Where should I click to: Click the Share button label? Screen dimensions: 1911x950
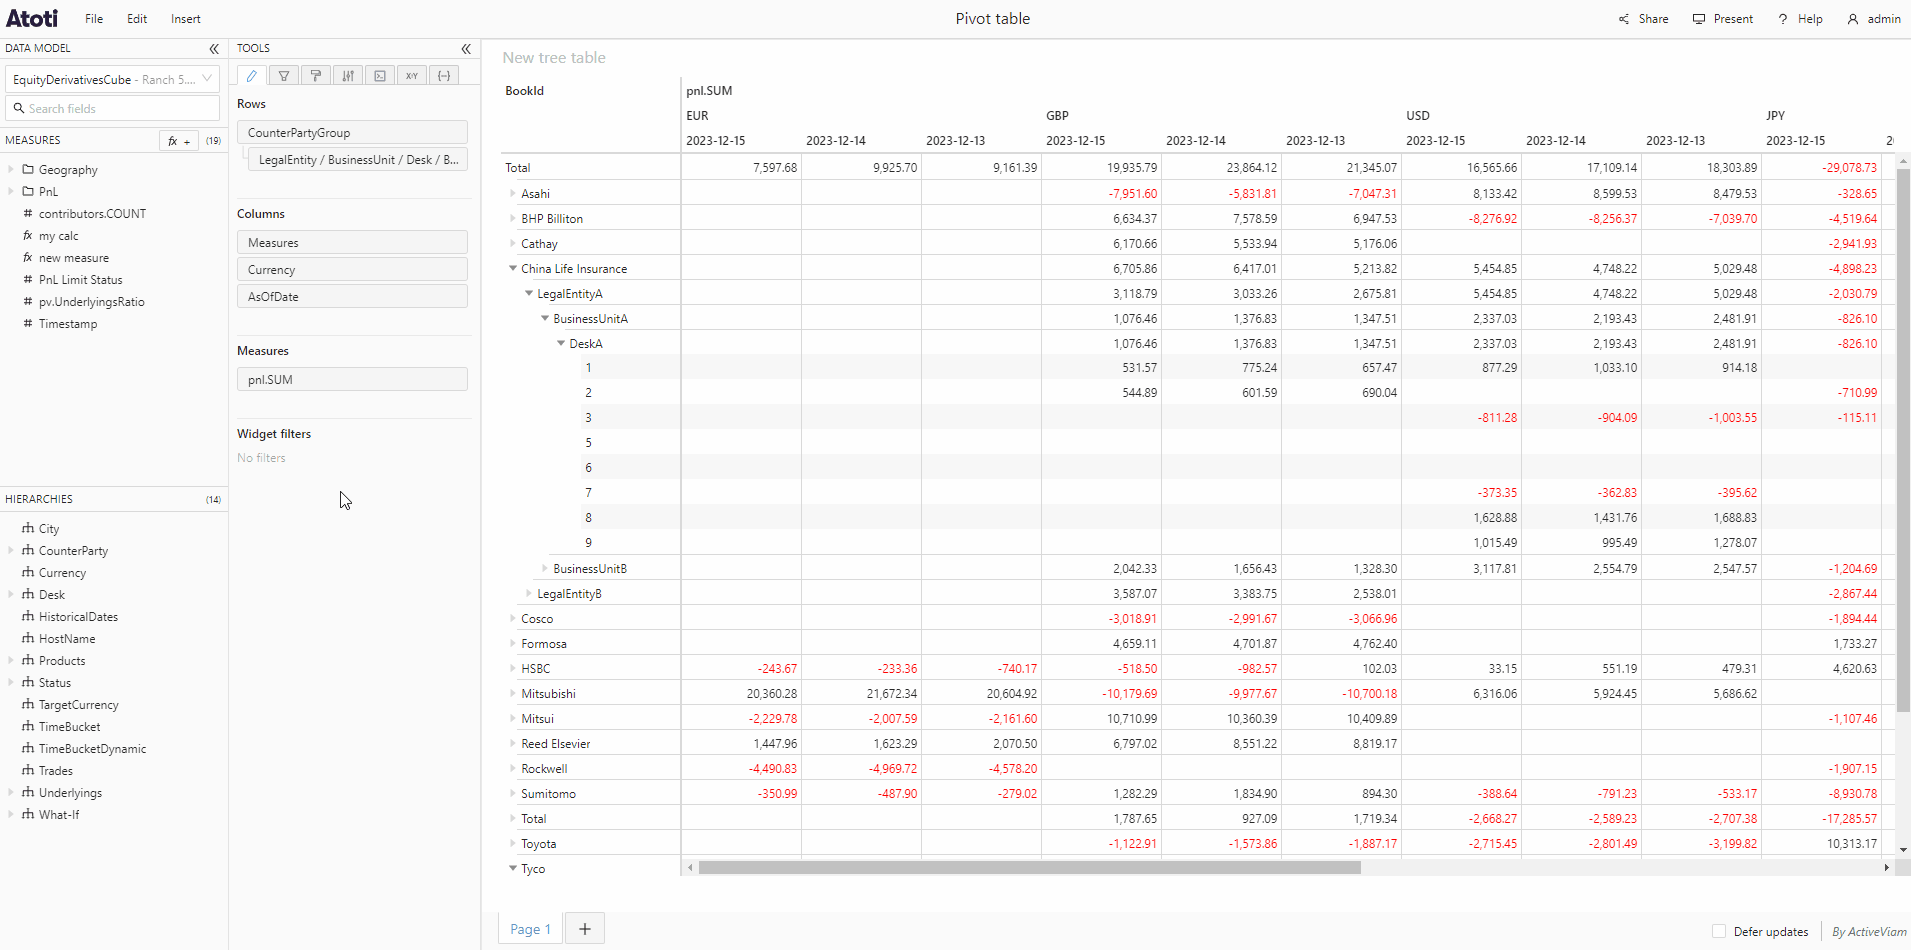coord(1653,19)
